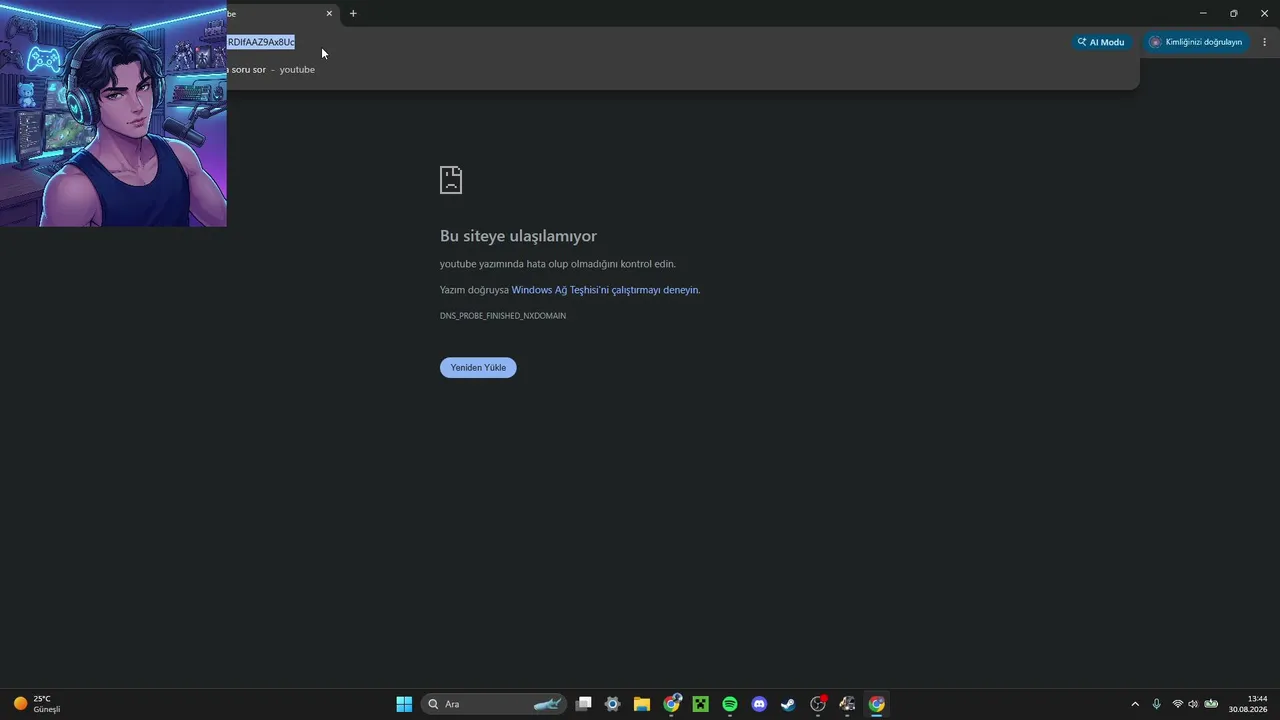Image resolution: width=1280 pixels, height=720 pixels.
Task: Open OBS Studio from the taskbar
Action: [x=818, y=704]
